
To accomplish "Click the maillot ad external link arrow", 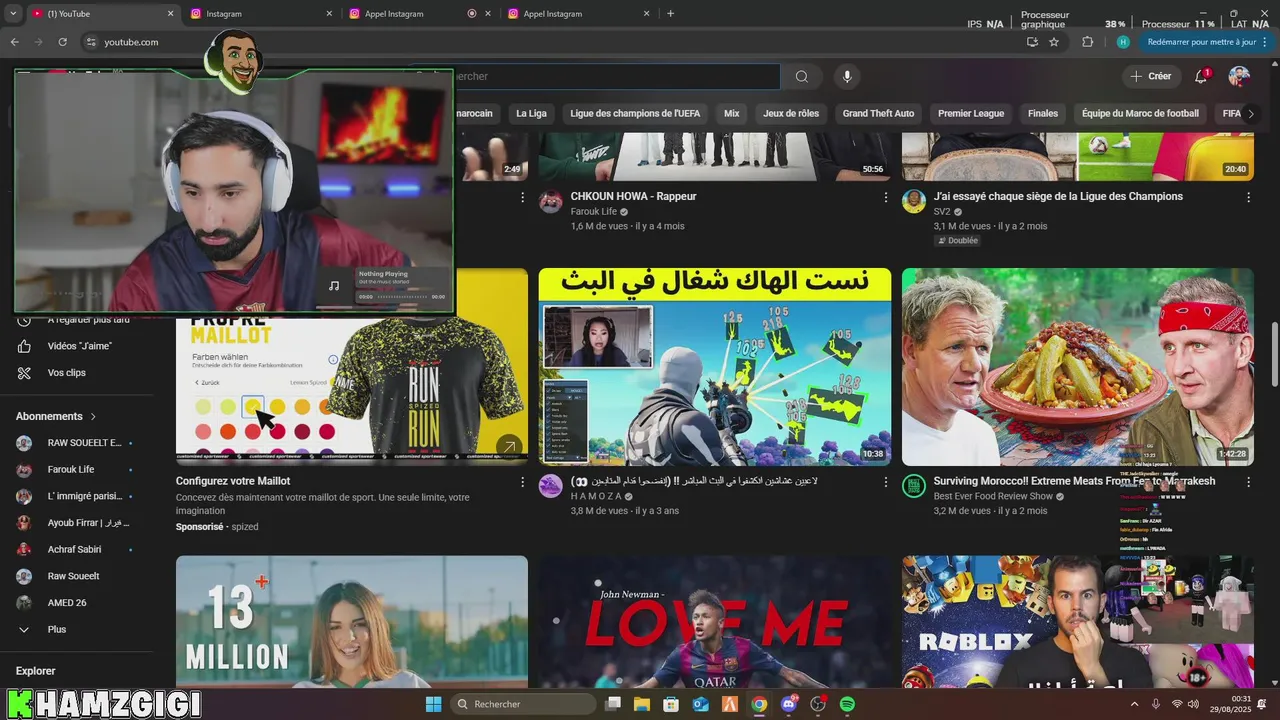I will [x=509, y=447].
